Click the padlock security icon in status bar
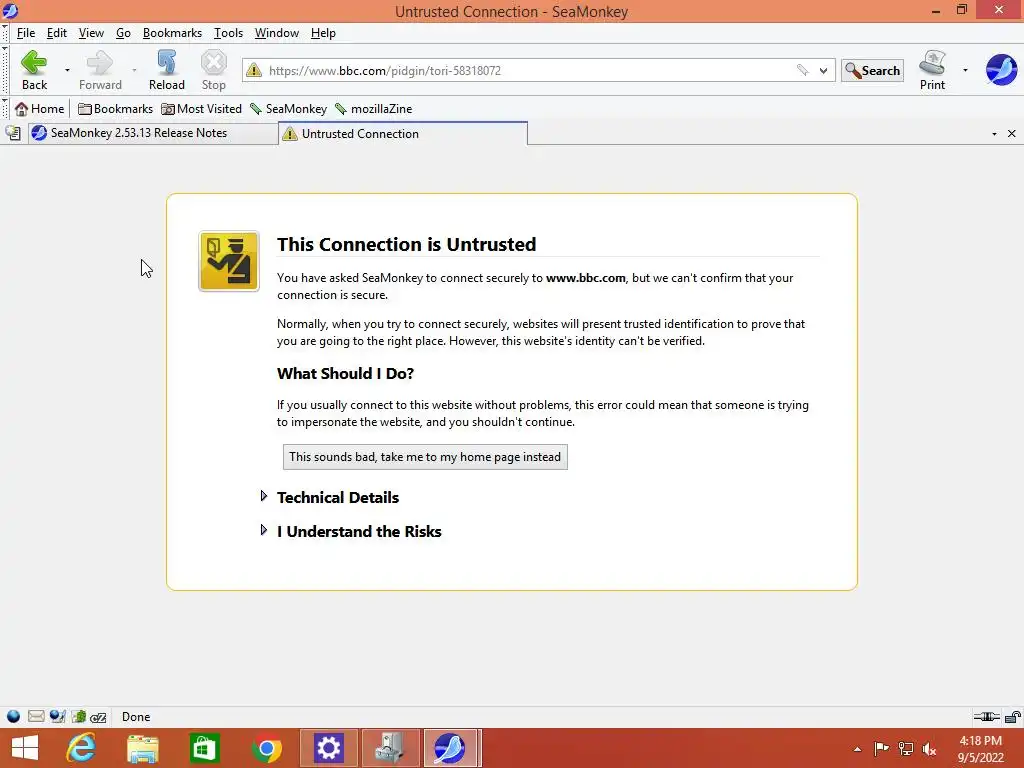This screenshot has width=1024, height=768. pos(1012,717)
